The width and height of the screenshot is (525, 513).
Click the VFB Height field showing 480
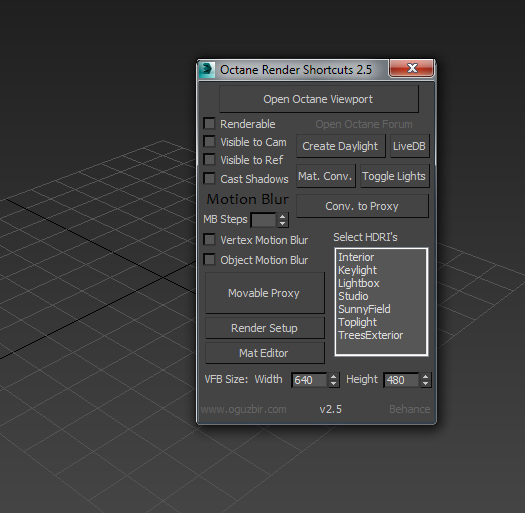click(x=401, y=380)
